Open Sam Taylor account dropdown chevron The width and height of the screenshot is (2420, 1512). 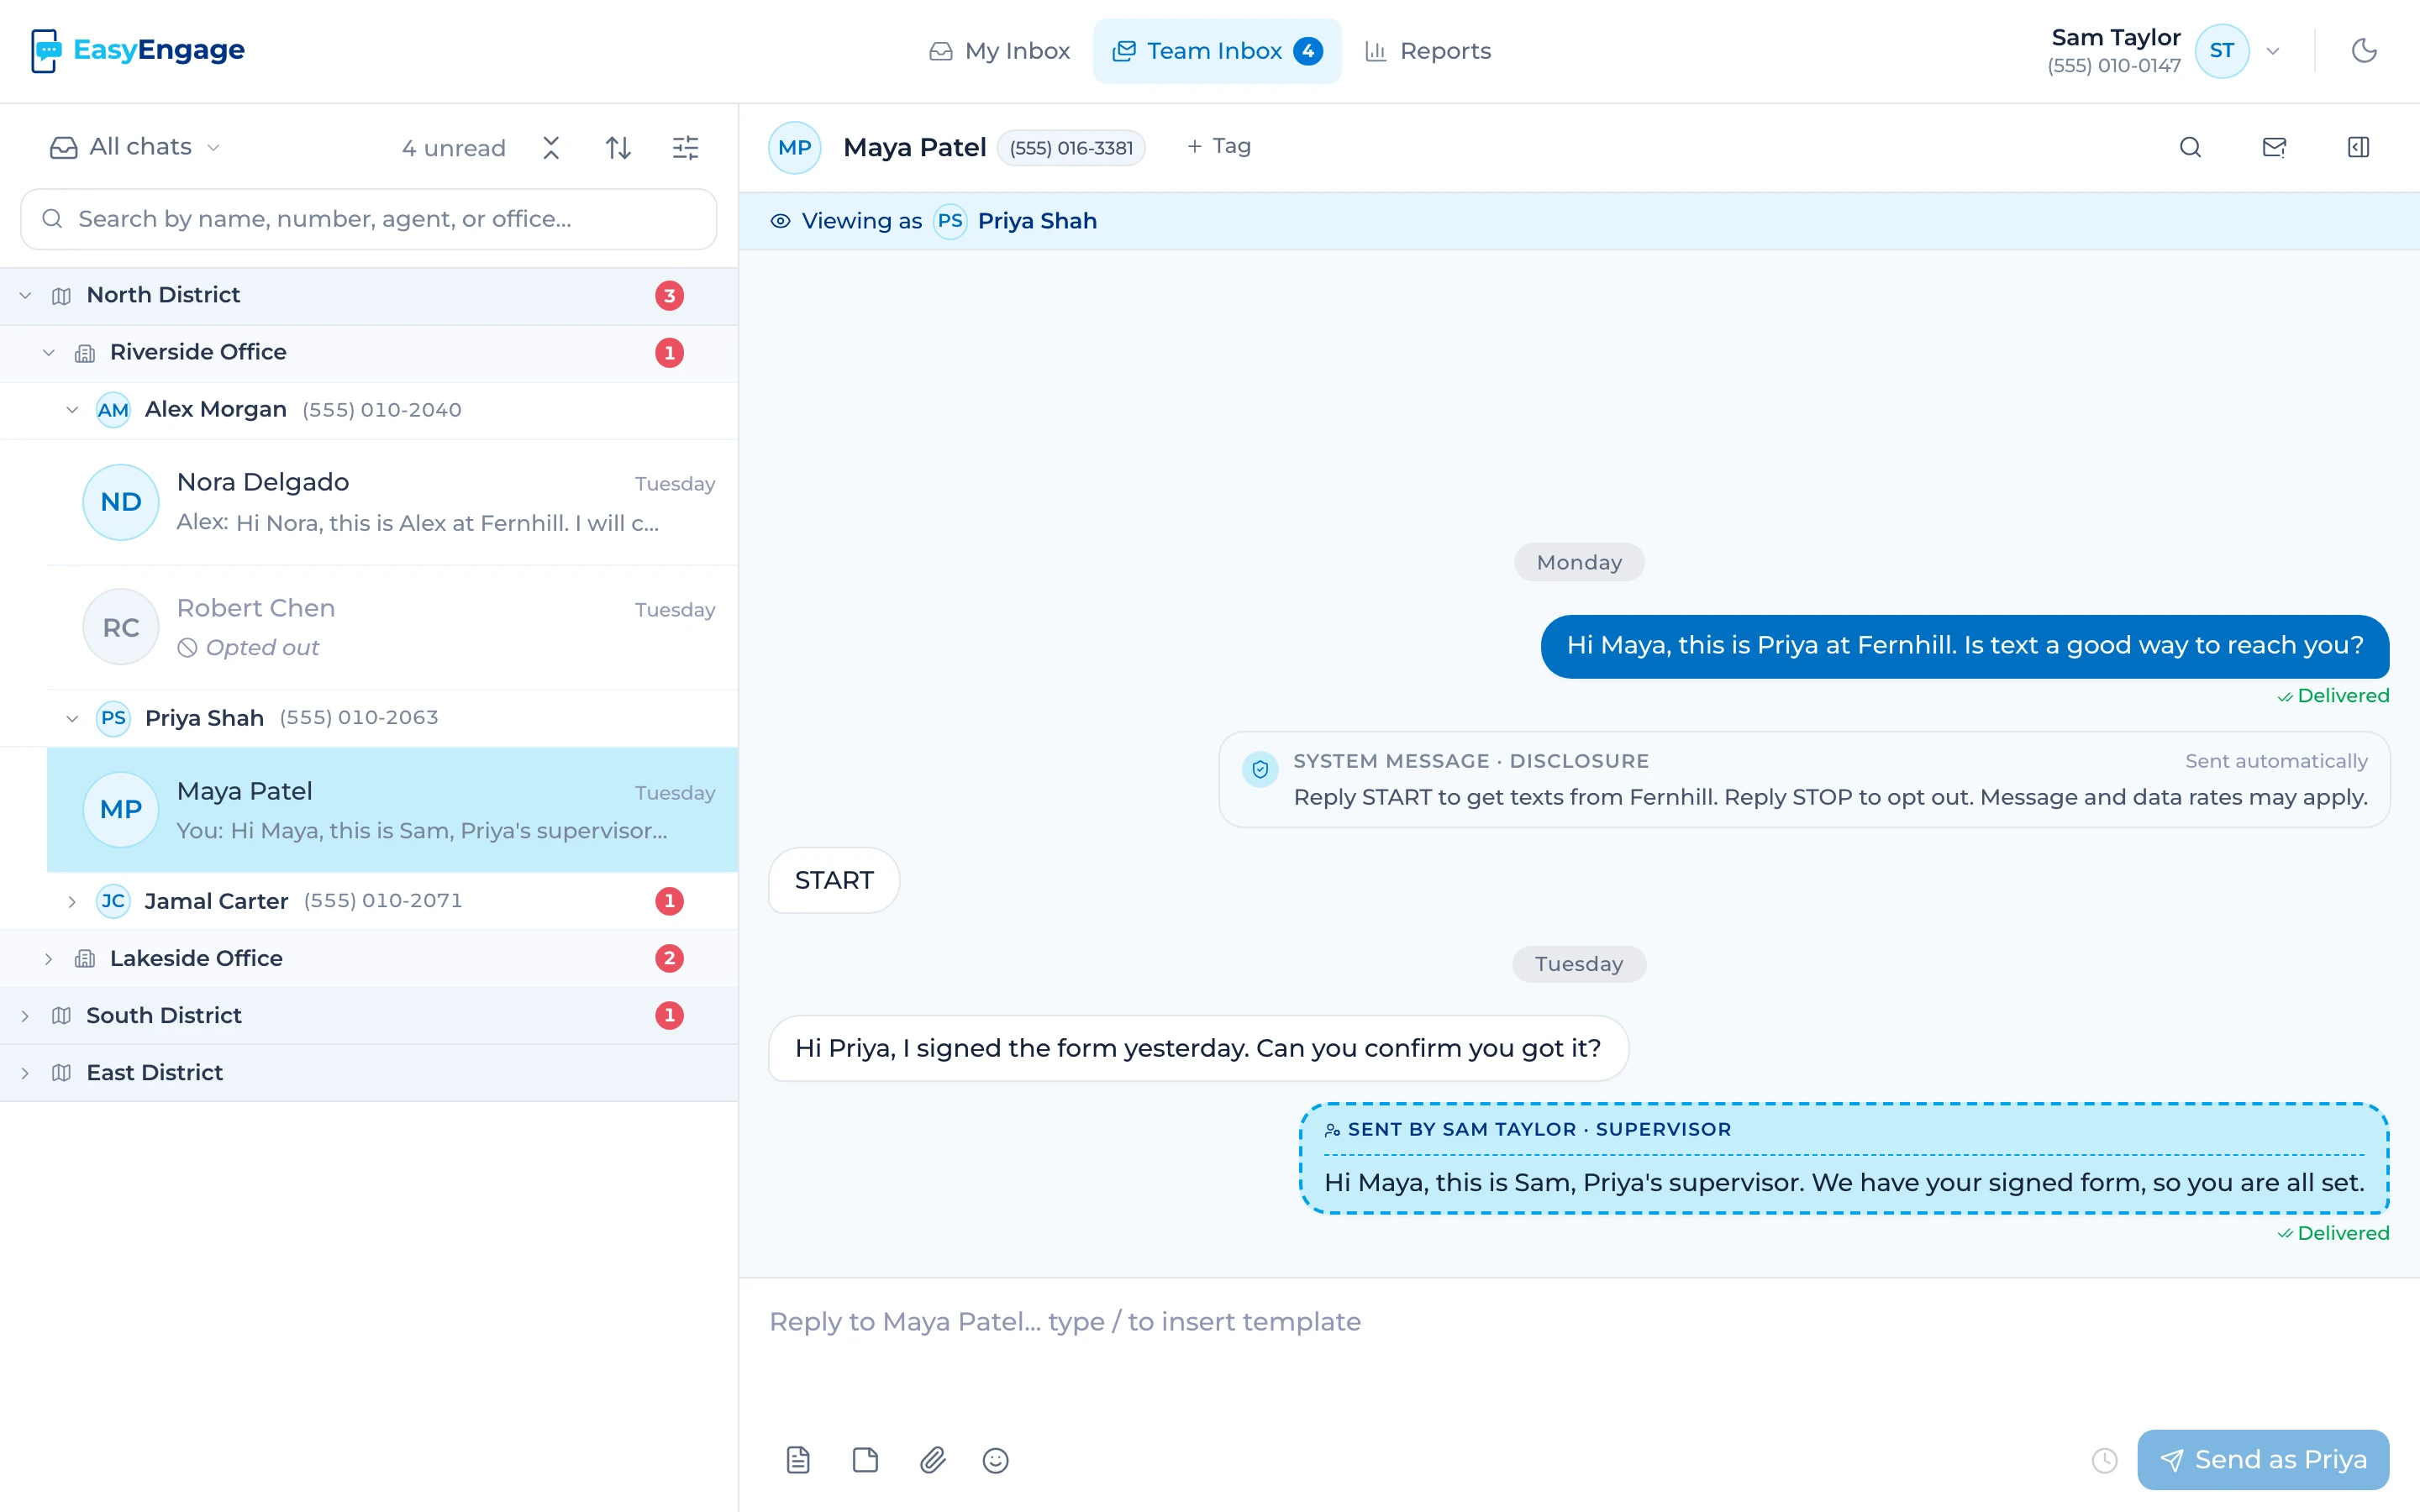(2273, 51)
